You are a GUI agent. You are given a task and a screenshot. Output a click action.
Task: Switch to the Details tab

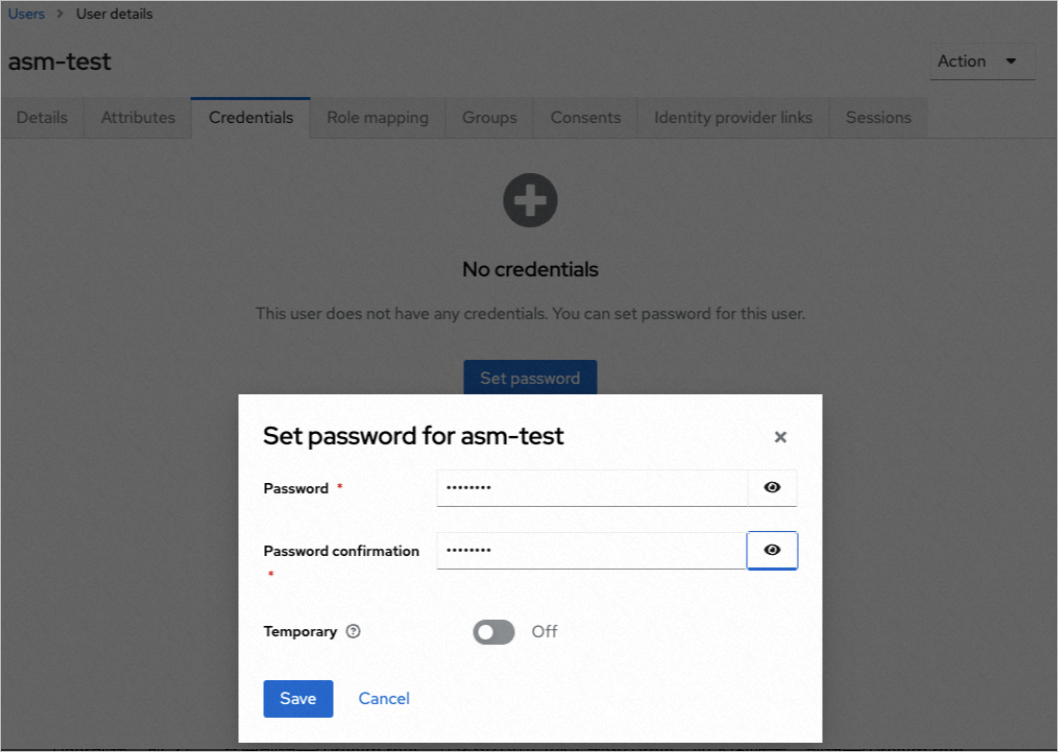pyautogui.click(x=42, y=117)
